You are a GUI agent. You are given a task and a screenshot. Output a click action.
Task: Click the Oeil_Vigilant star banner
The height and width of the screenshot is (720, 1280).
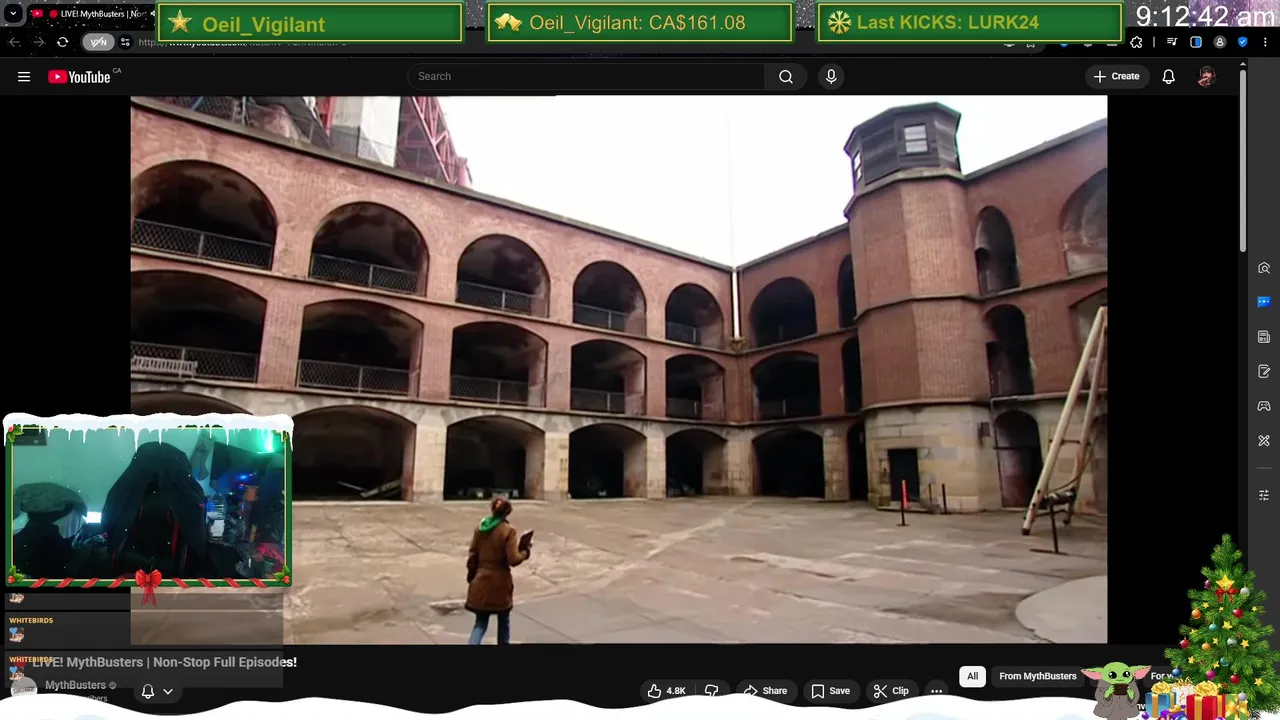coord(310,23)
